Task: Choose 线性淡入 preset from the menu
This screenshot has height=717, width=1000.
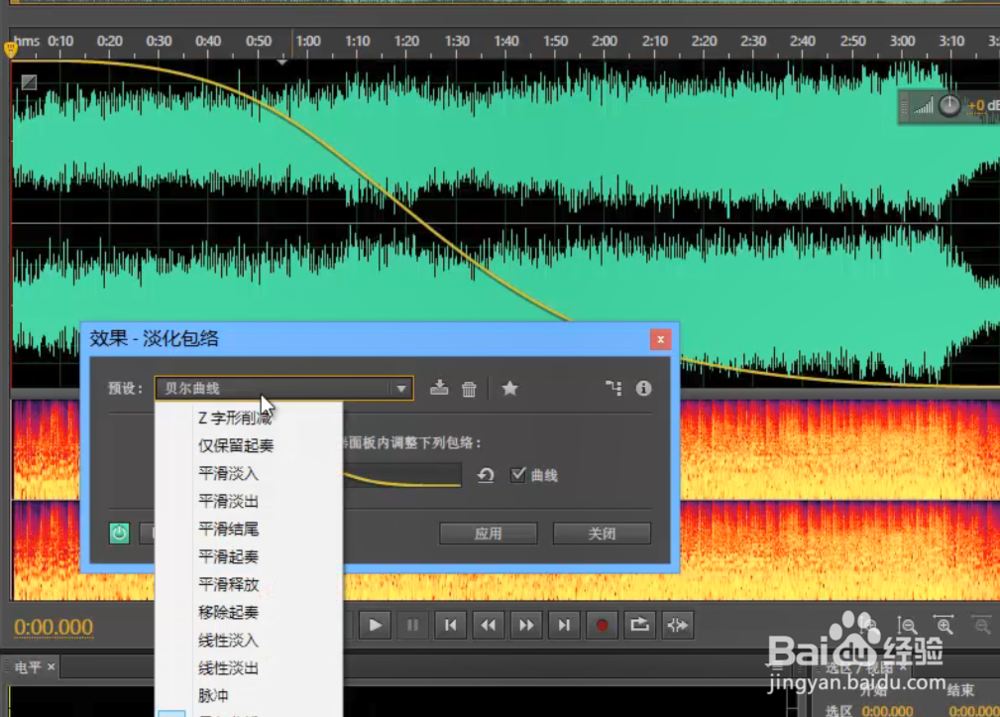Action: 227,641
